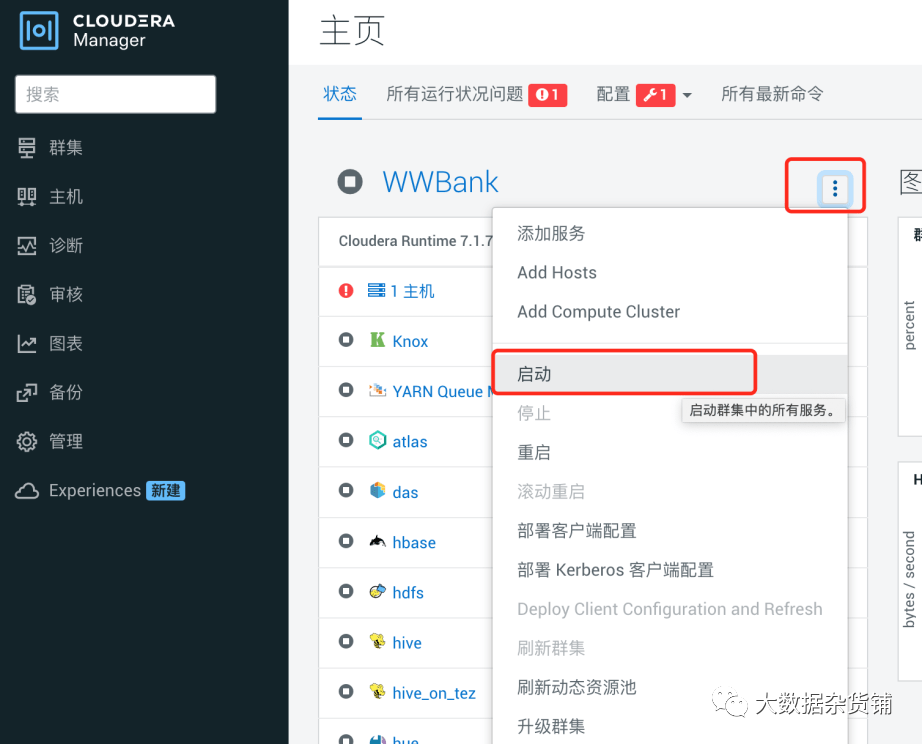The image size is (922, 744).
Task: Choose Add Hosts from the cluster menu
Action: pyautogui.click(x=670, y=272)
